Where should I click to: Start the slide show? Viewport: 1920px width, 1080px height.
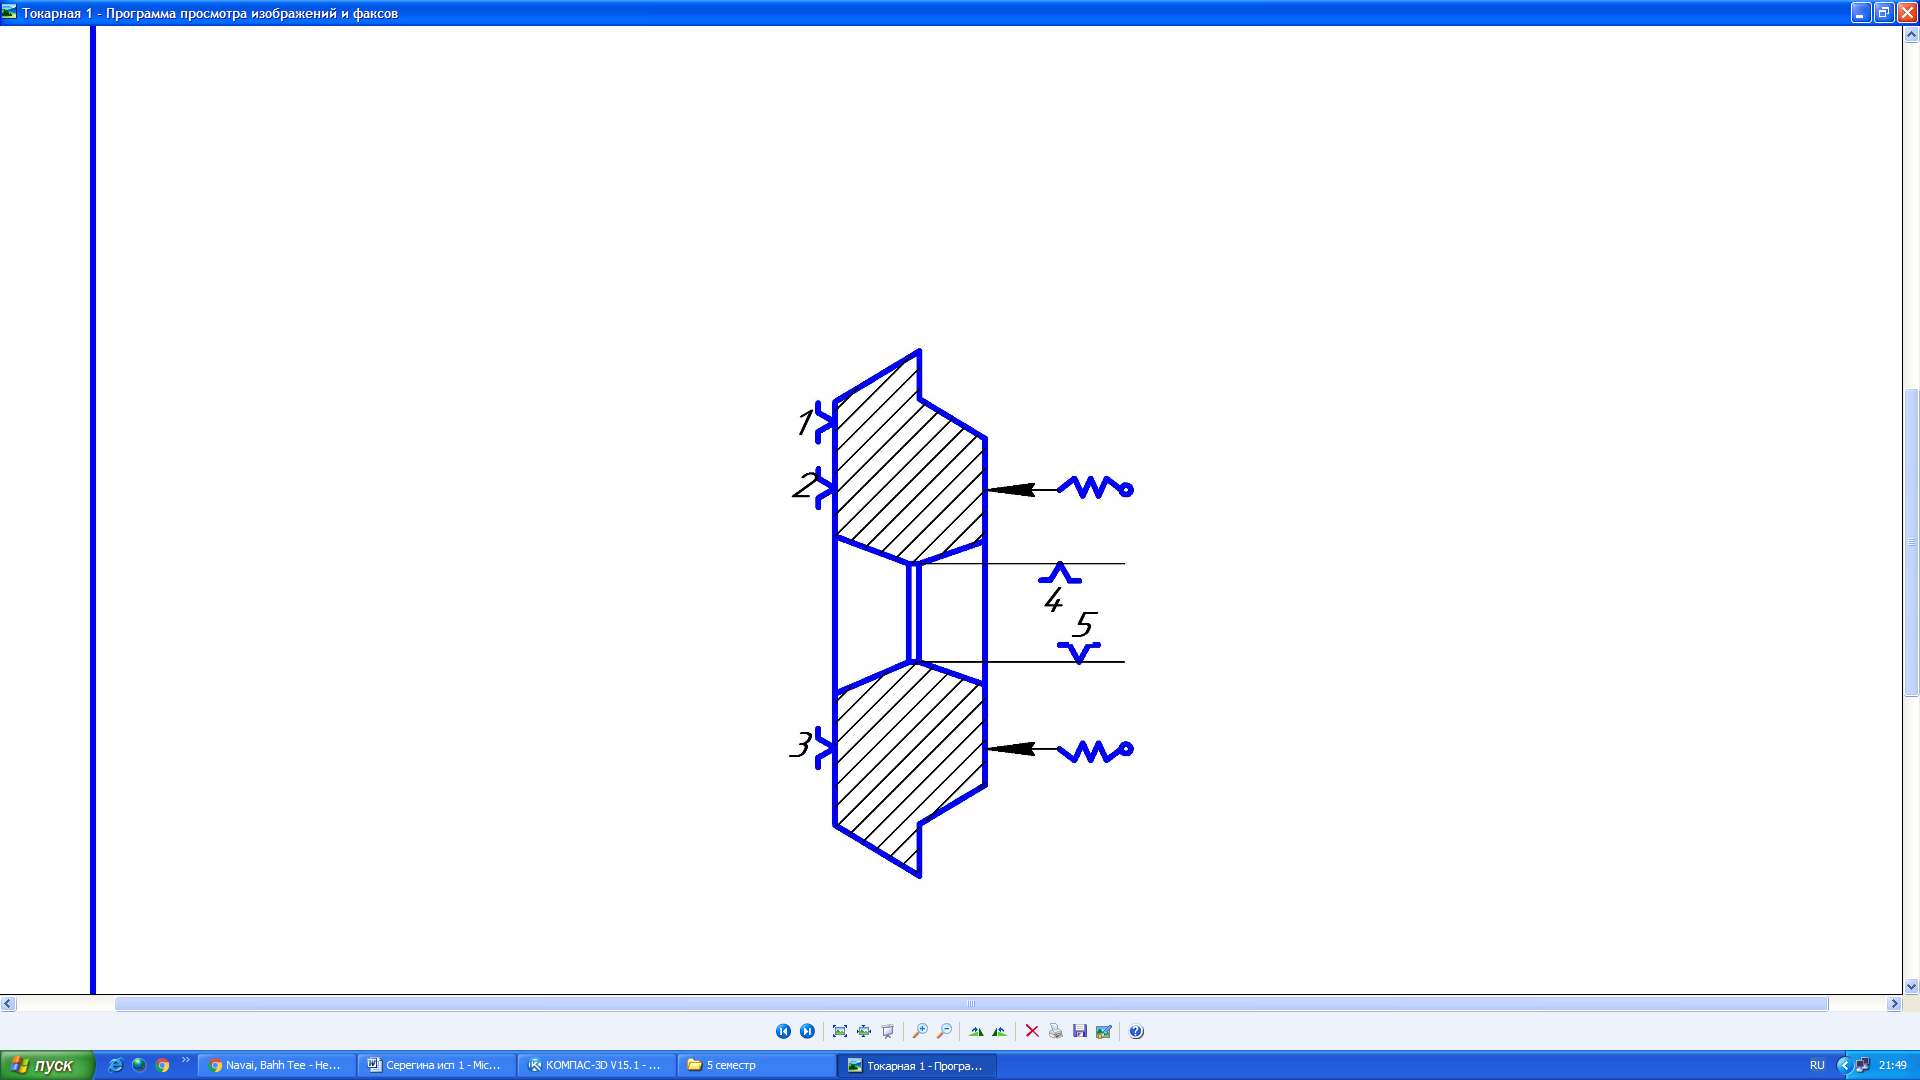click(x=888, y=1031)
